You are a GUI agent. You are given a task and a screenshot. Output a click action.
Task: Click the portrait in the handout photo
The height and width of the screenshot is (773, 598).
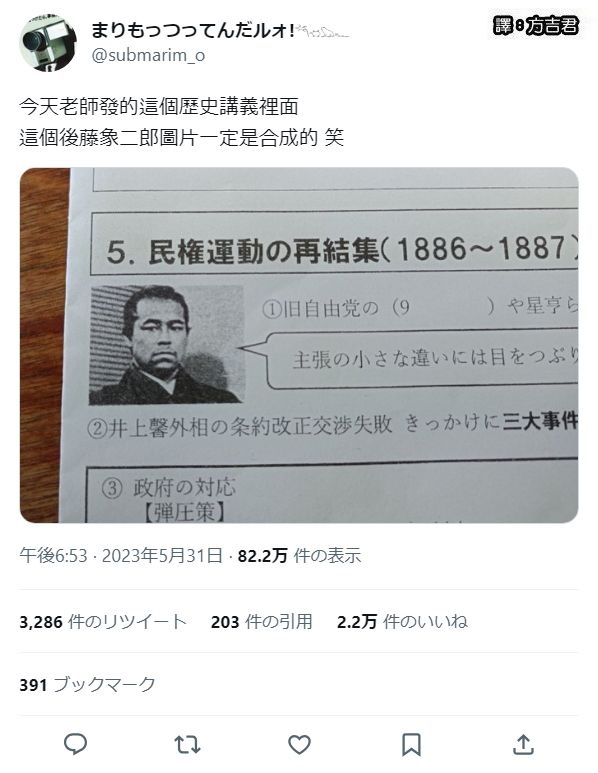166,345
